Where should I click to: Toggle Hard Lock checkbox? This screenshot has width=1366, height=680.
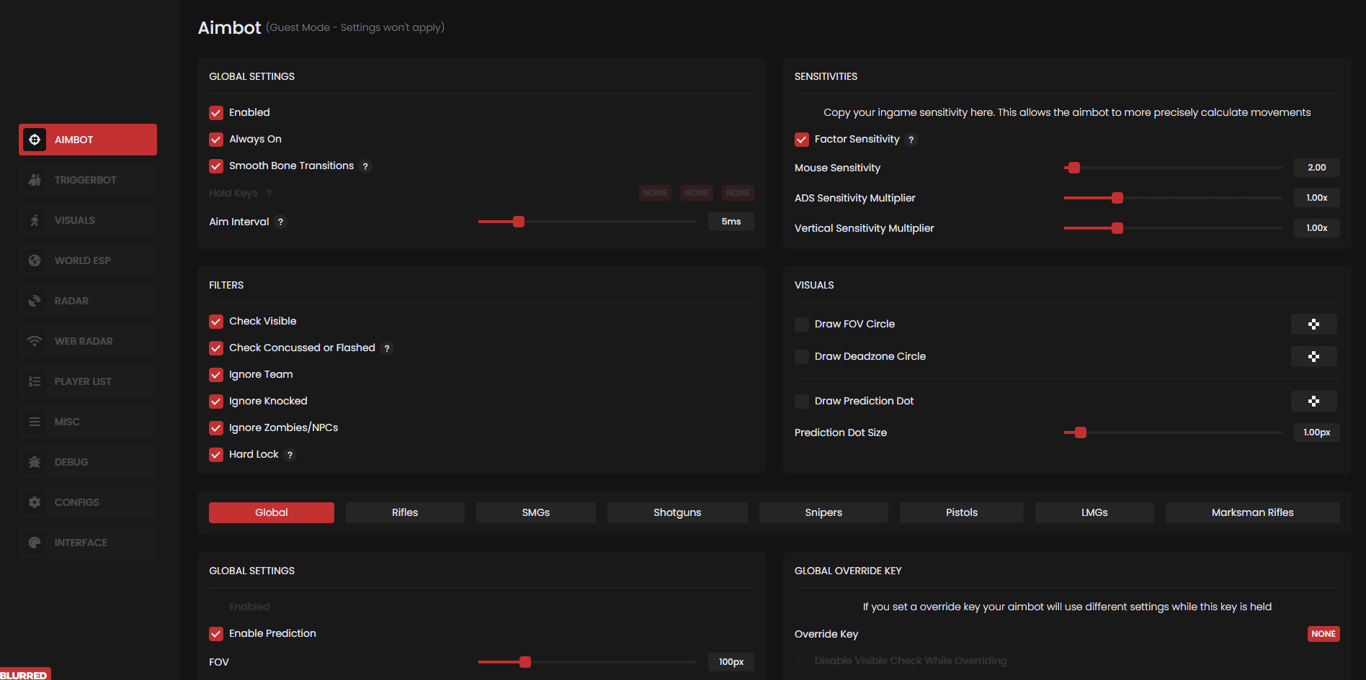pyautogui.click(x=216, y=454)
